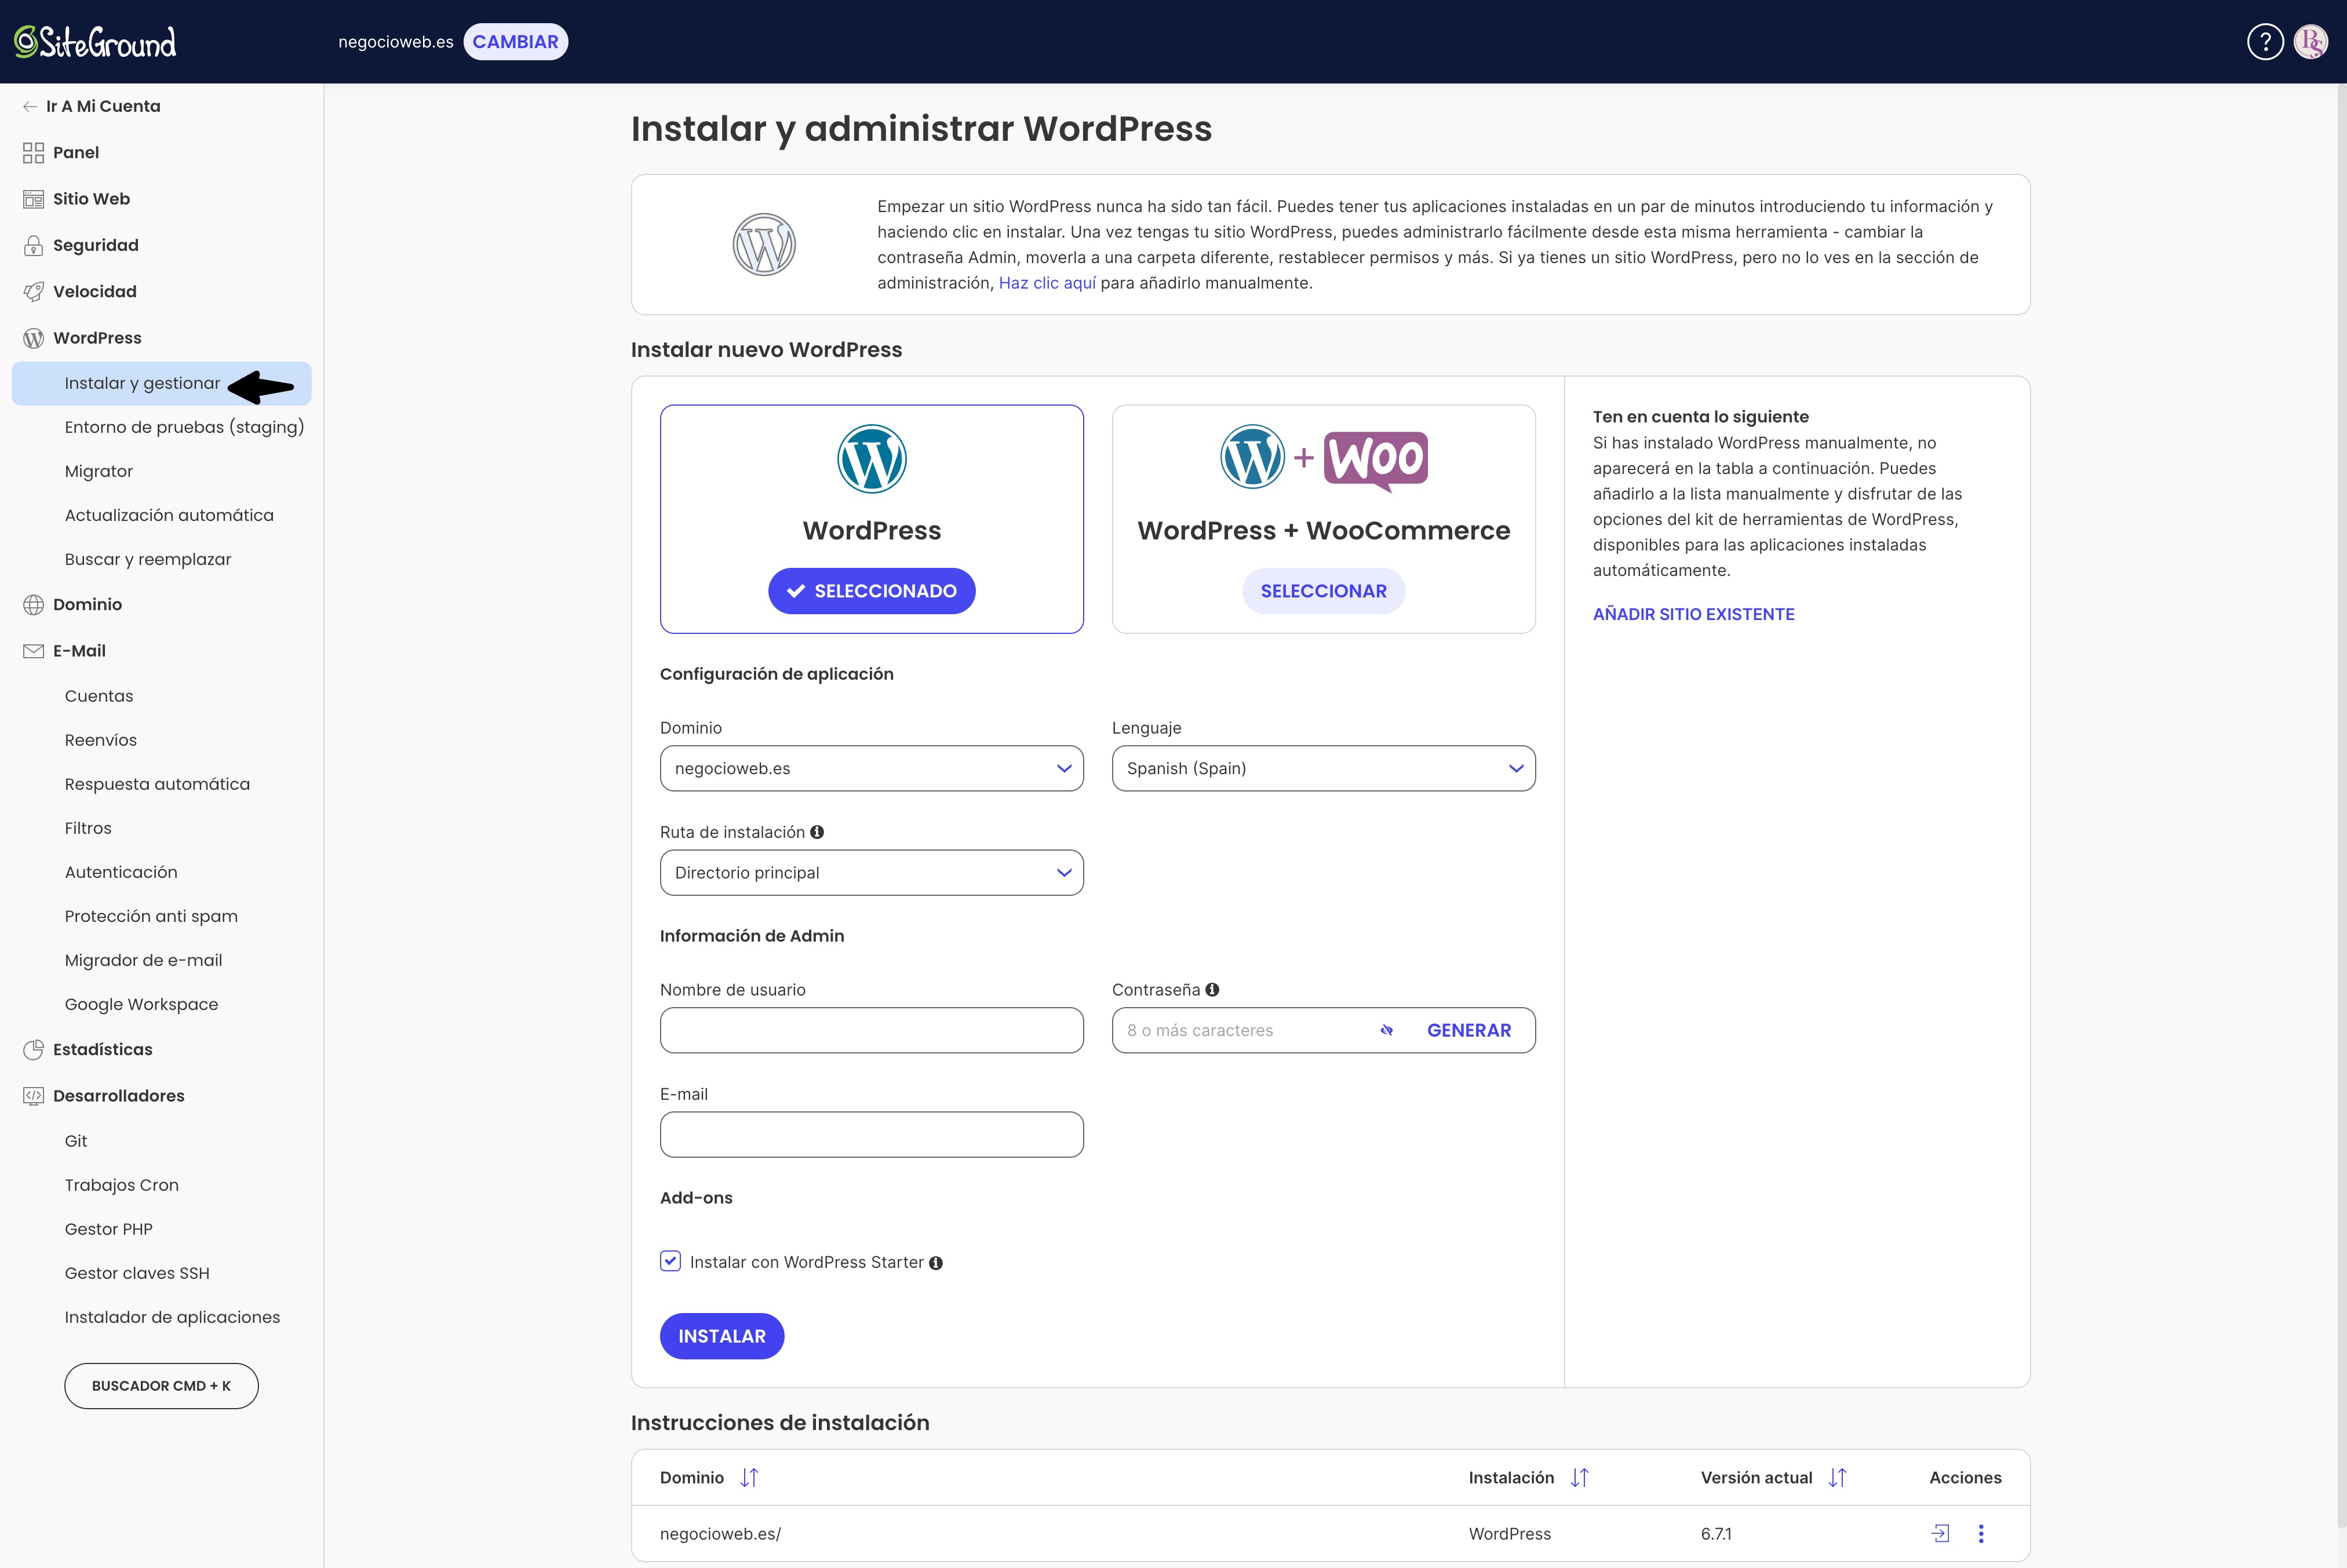Open Trabajos Cron
This screenshot has height=1568, width=2347.
tap(122, 1186)
